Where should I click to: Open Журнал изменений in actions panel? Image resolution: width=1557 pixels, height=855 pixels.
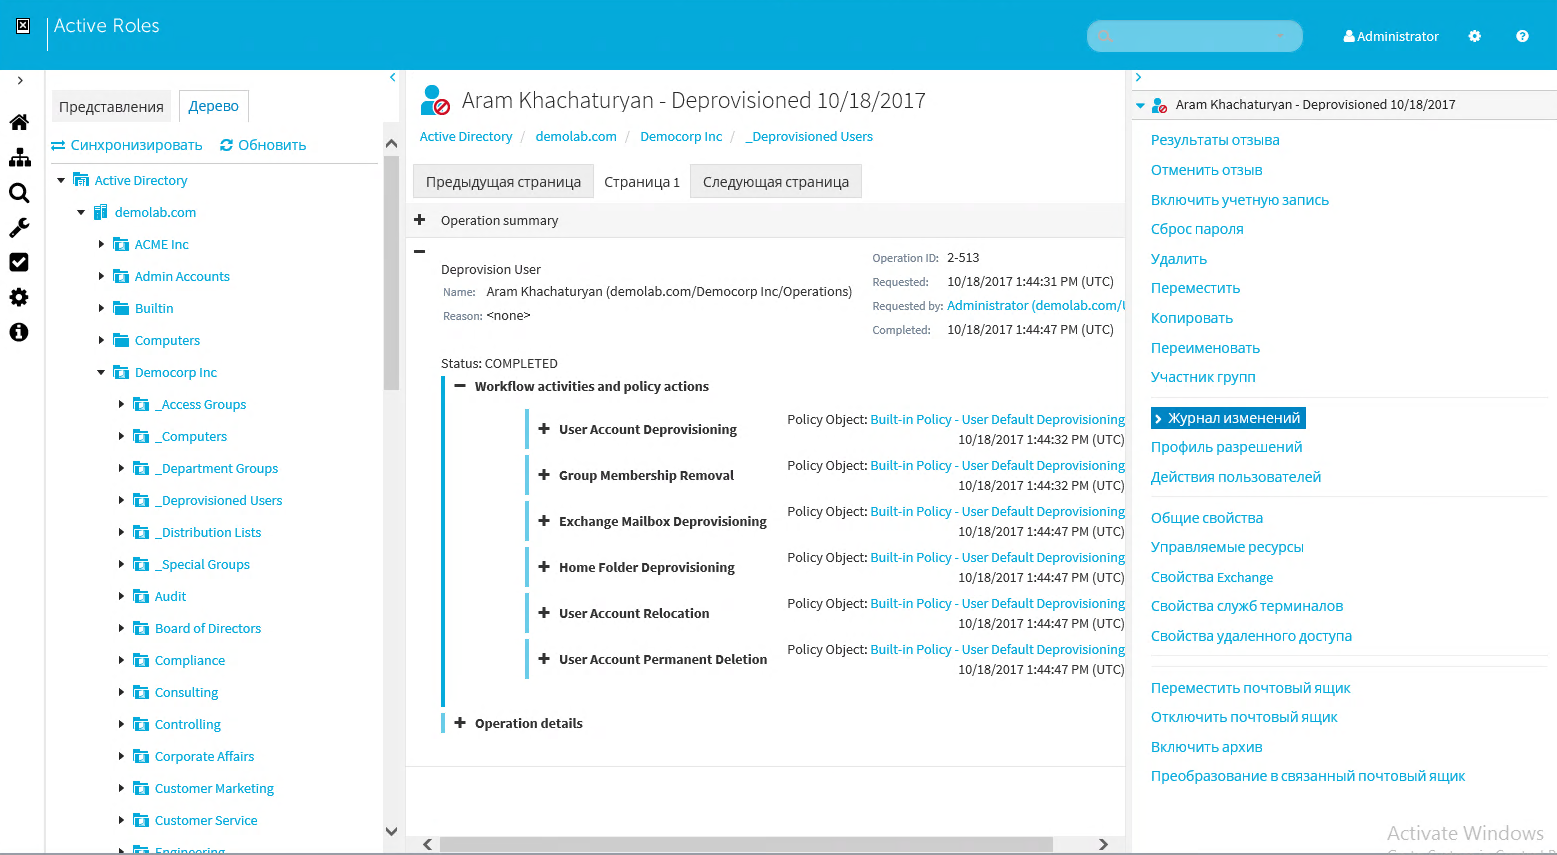click(x=1228, y=418)
